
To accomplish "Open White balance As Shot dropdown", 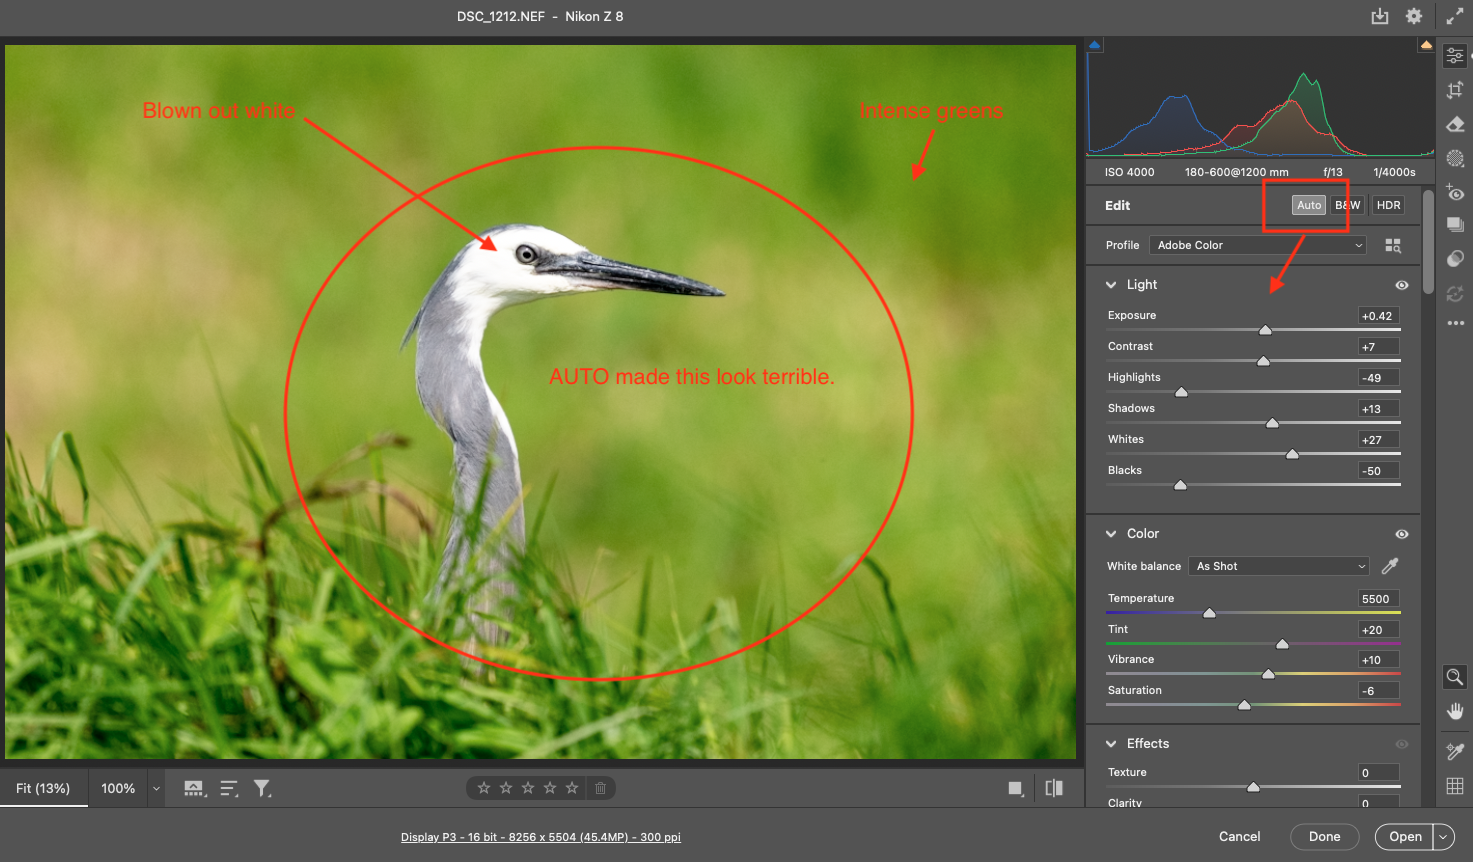I will click(x=1279, y=566).
